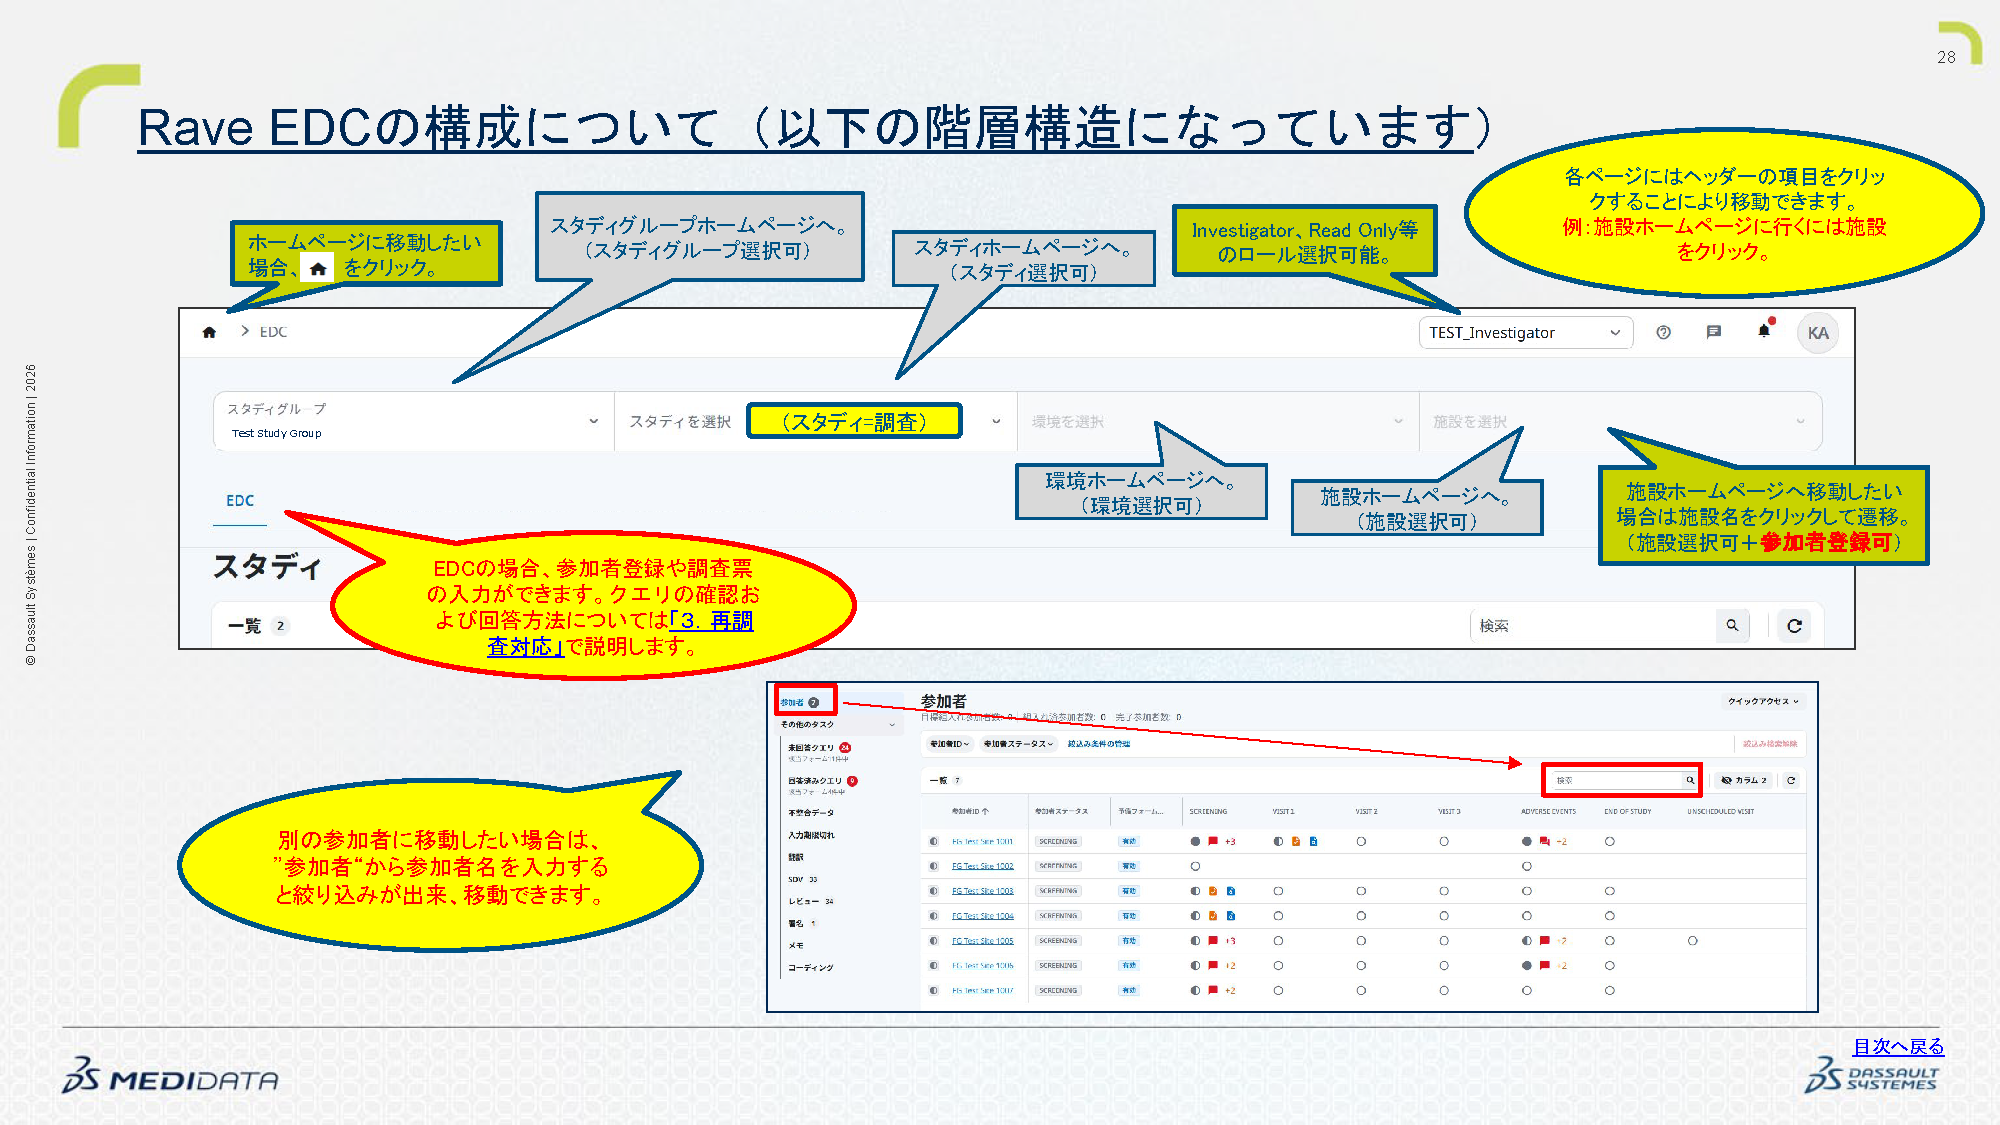This screenshot has height=1125, width=2000.
Task: Select the EDC tab above スタディ
Action: (x=240, y=501)
